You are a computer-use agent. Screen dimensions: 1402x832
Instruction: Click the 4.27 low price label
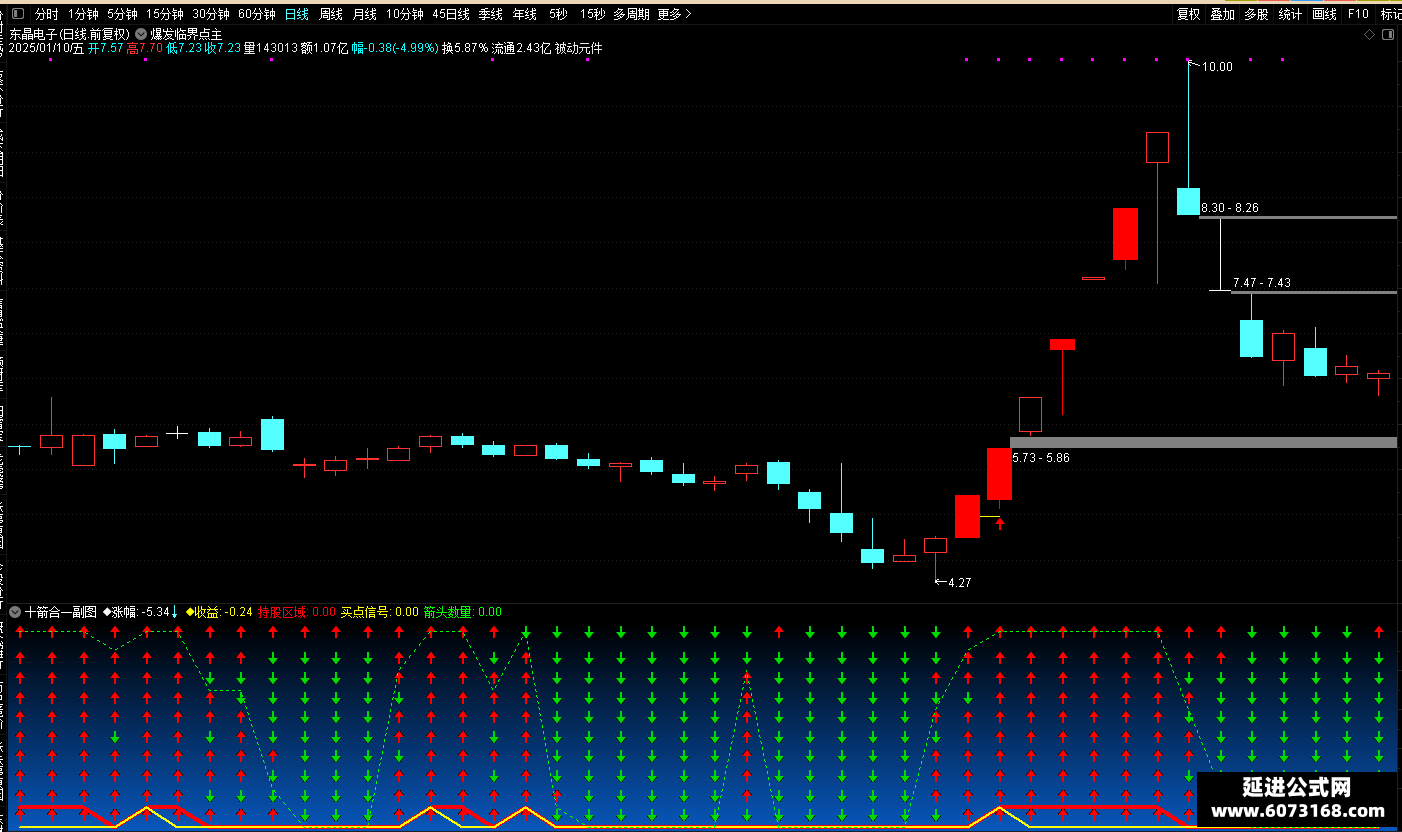tap(959, 583)
